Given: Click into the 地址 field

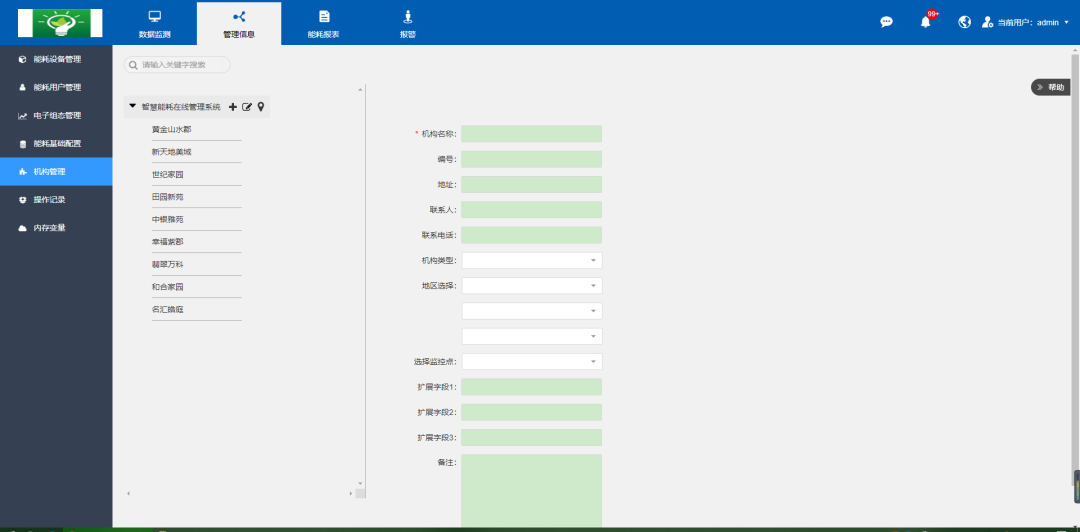Looking at the screenshot, I should click(532, 184).
